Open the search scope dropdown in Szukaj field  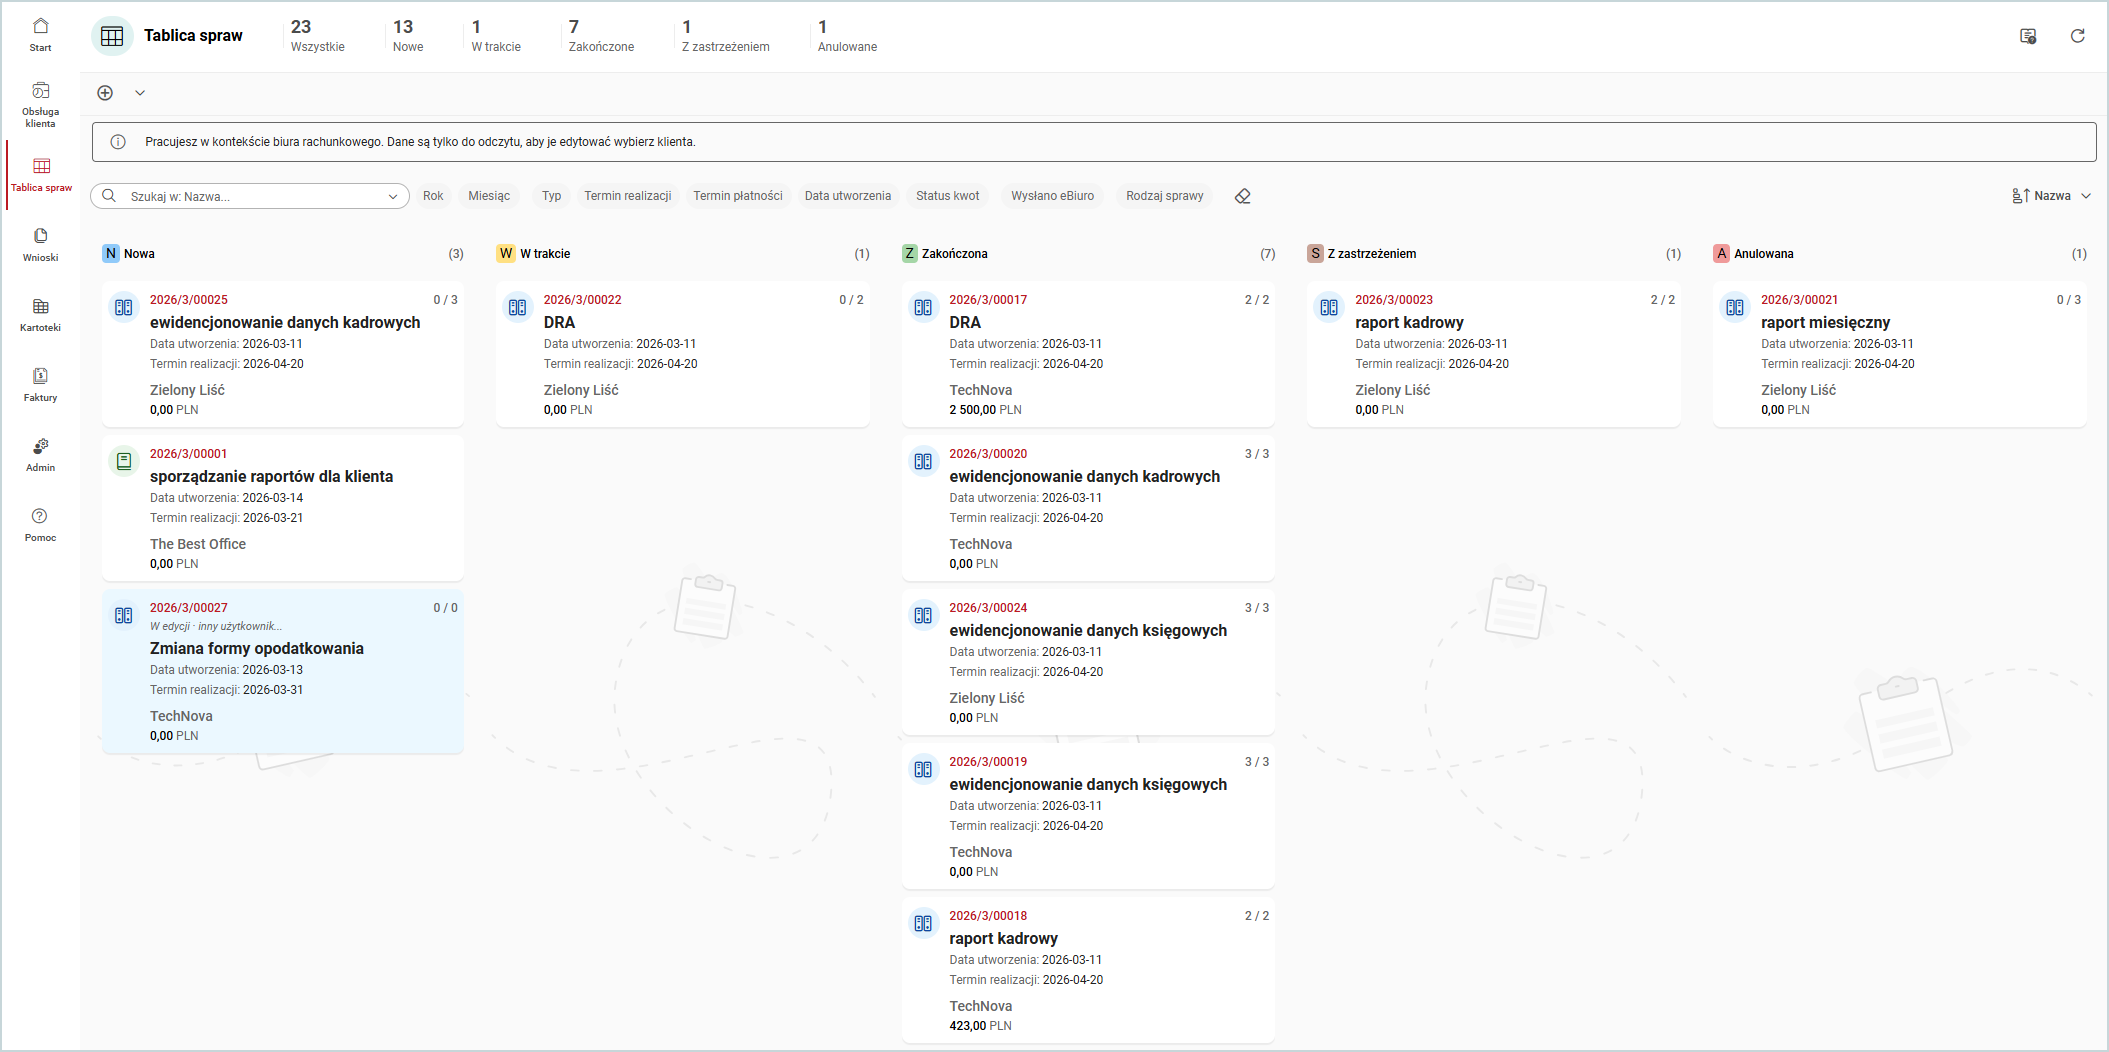click(392, 196)
